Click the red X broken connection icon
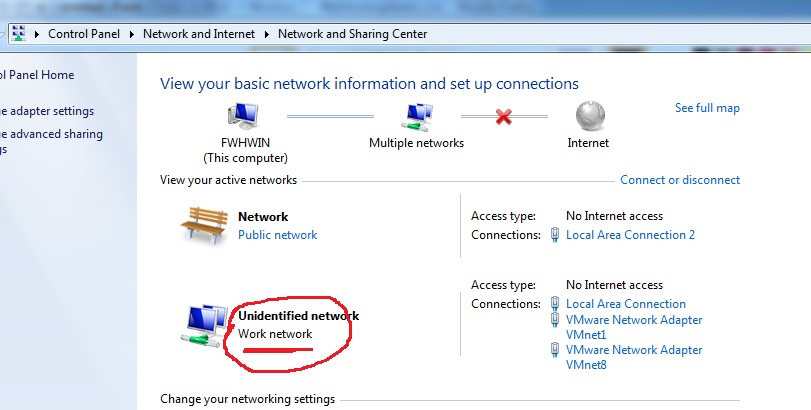This screenshot has width=811, height=410. [x=503, y=117]
